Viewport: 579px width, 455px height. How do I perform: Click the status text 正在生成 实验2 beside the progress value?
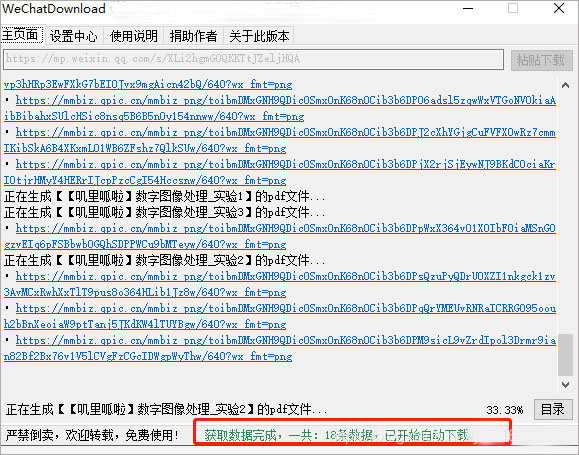point(166,409)
